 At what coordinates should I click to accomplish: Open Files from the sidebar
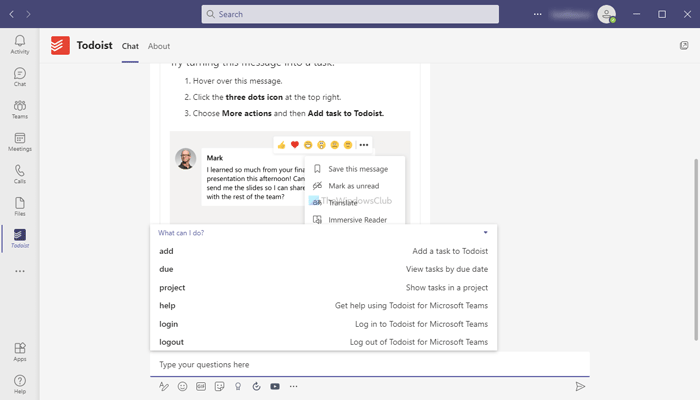(20, 207)
